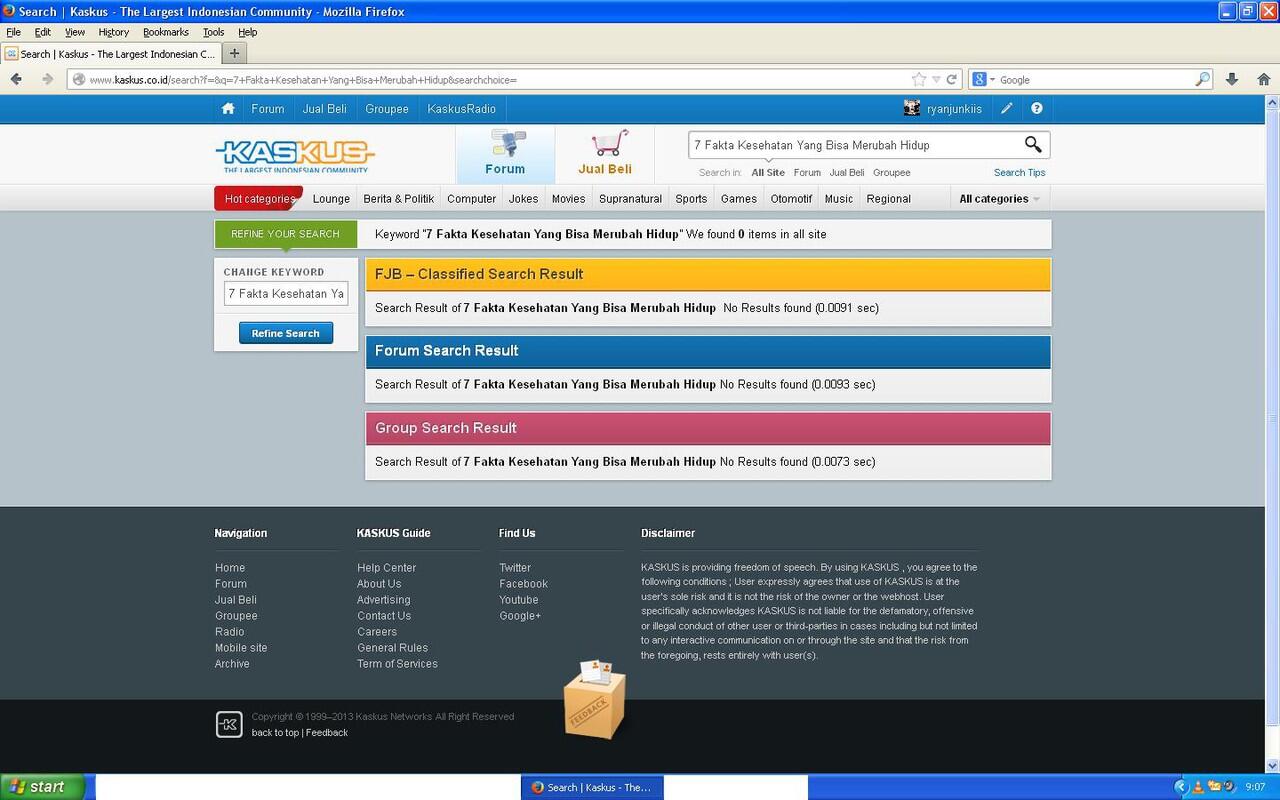
Task: Reload the page with refresh icon
Action: click(x=952, y=79)
